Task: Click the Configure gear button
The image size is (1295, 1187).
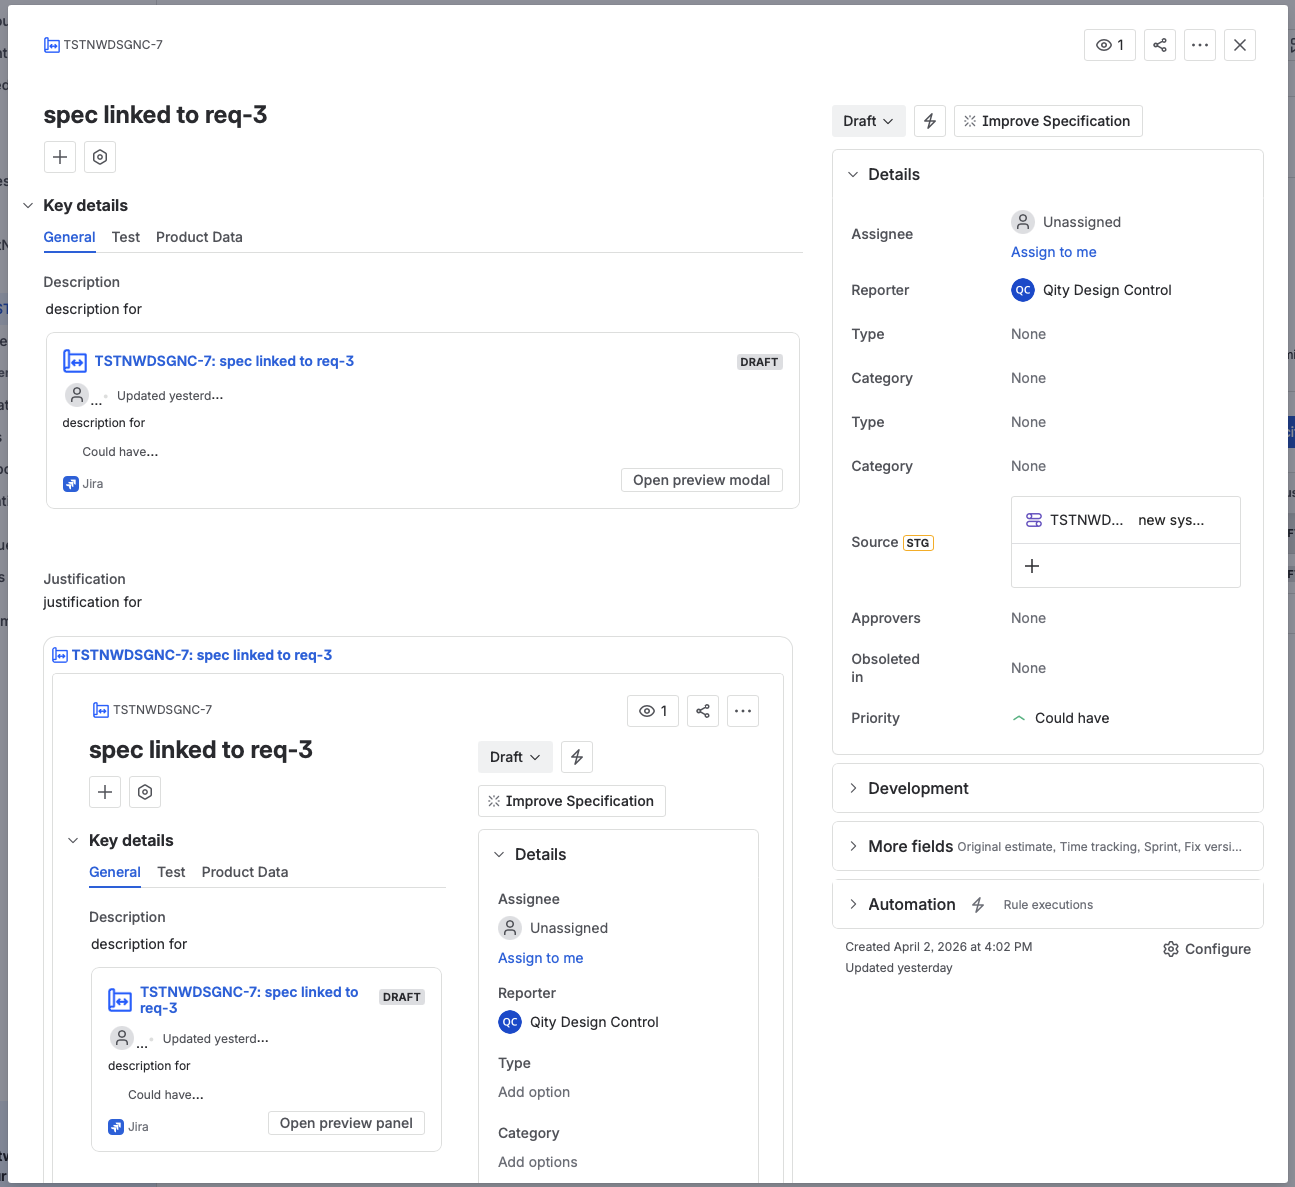Action: (1207, 949)
